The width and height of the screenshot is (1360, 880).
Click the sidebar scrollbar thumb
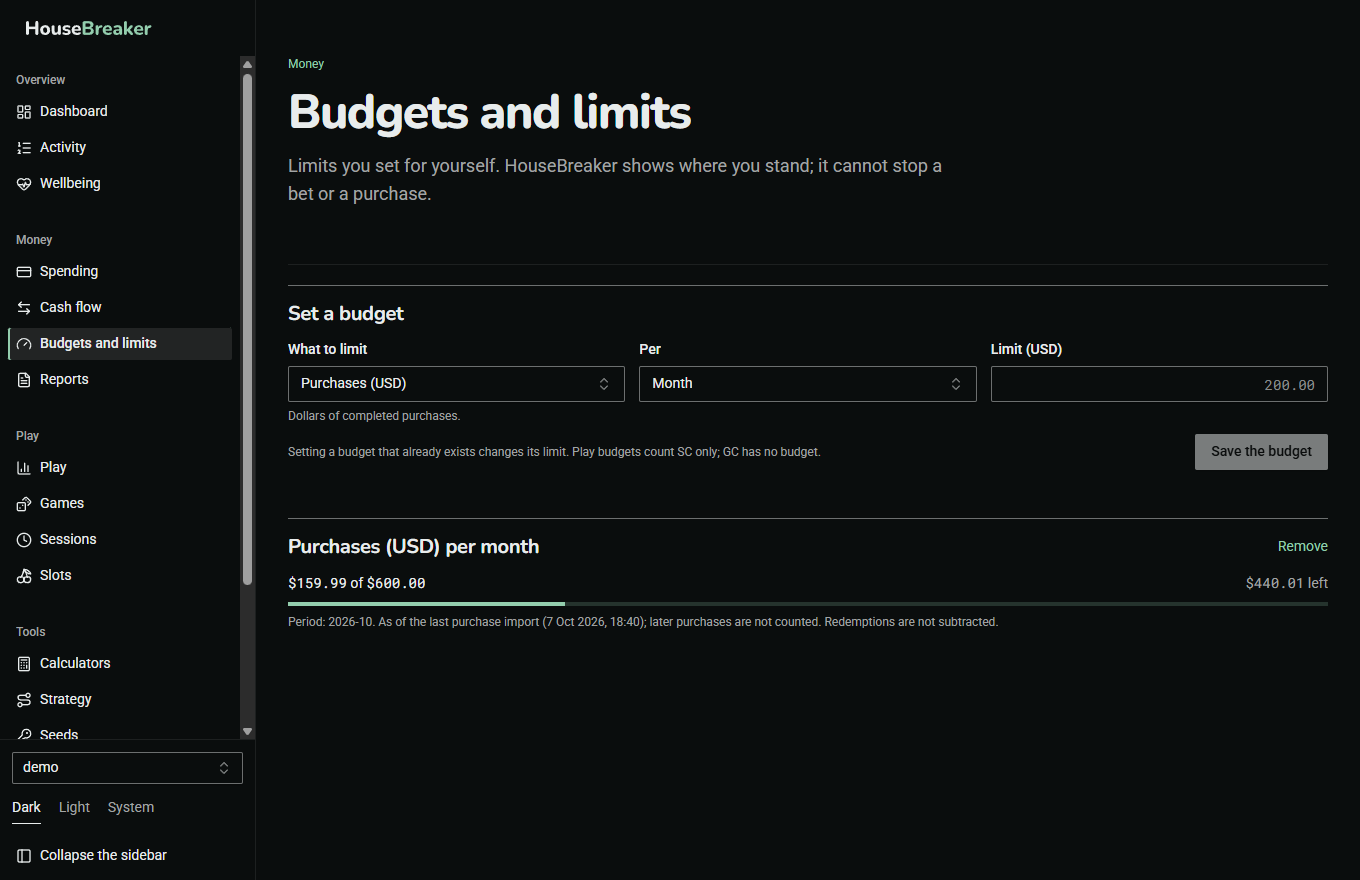pyautogui.click(x=248, y=328)
